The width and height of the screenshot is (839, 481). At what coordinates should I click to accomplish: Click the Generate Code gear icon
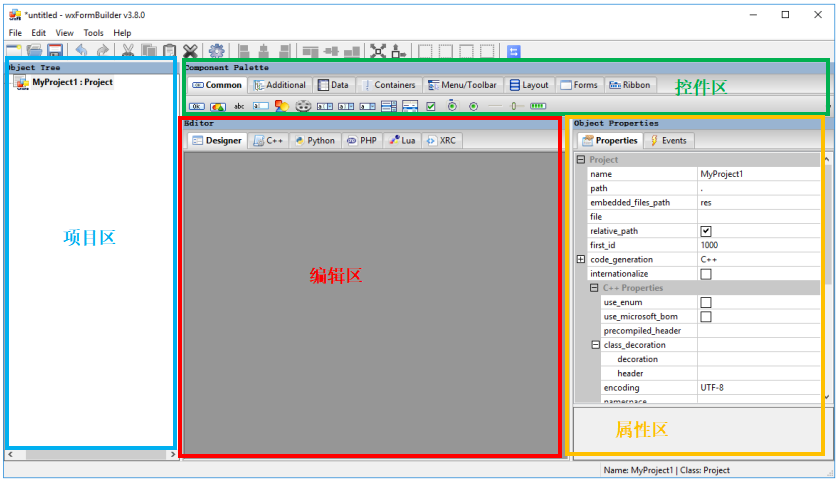pyautogui.click(x=217, y=51)
